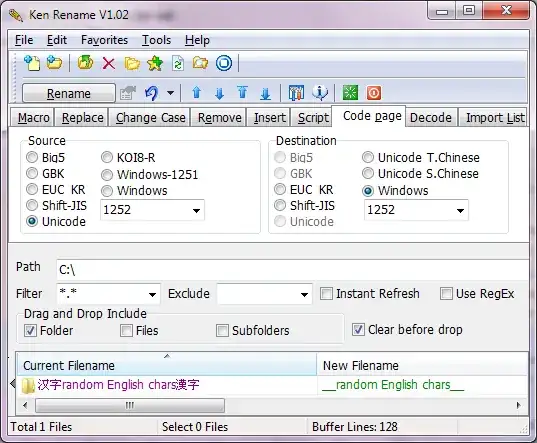
Task: Click the folder icon next to blue circle
Action: pyautogui.click(x=200, y=63)
